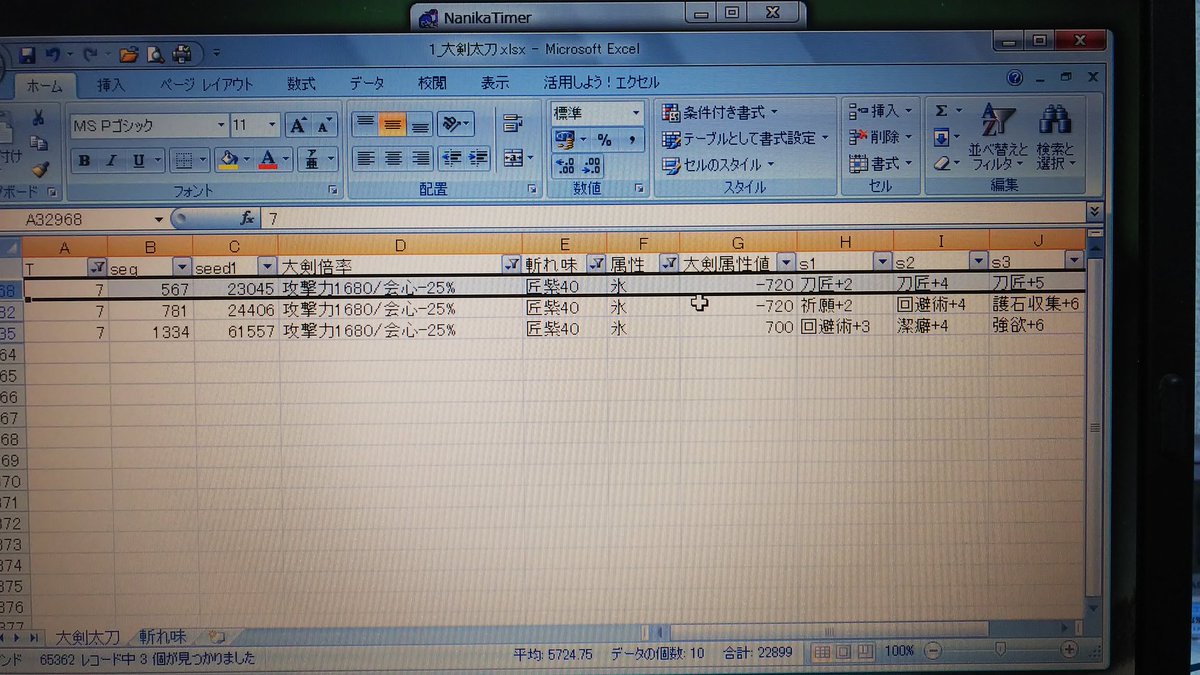This screenshot has height=675, width=1200.
Task: Increase decimal places icon
Action: coord(565,166)
